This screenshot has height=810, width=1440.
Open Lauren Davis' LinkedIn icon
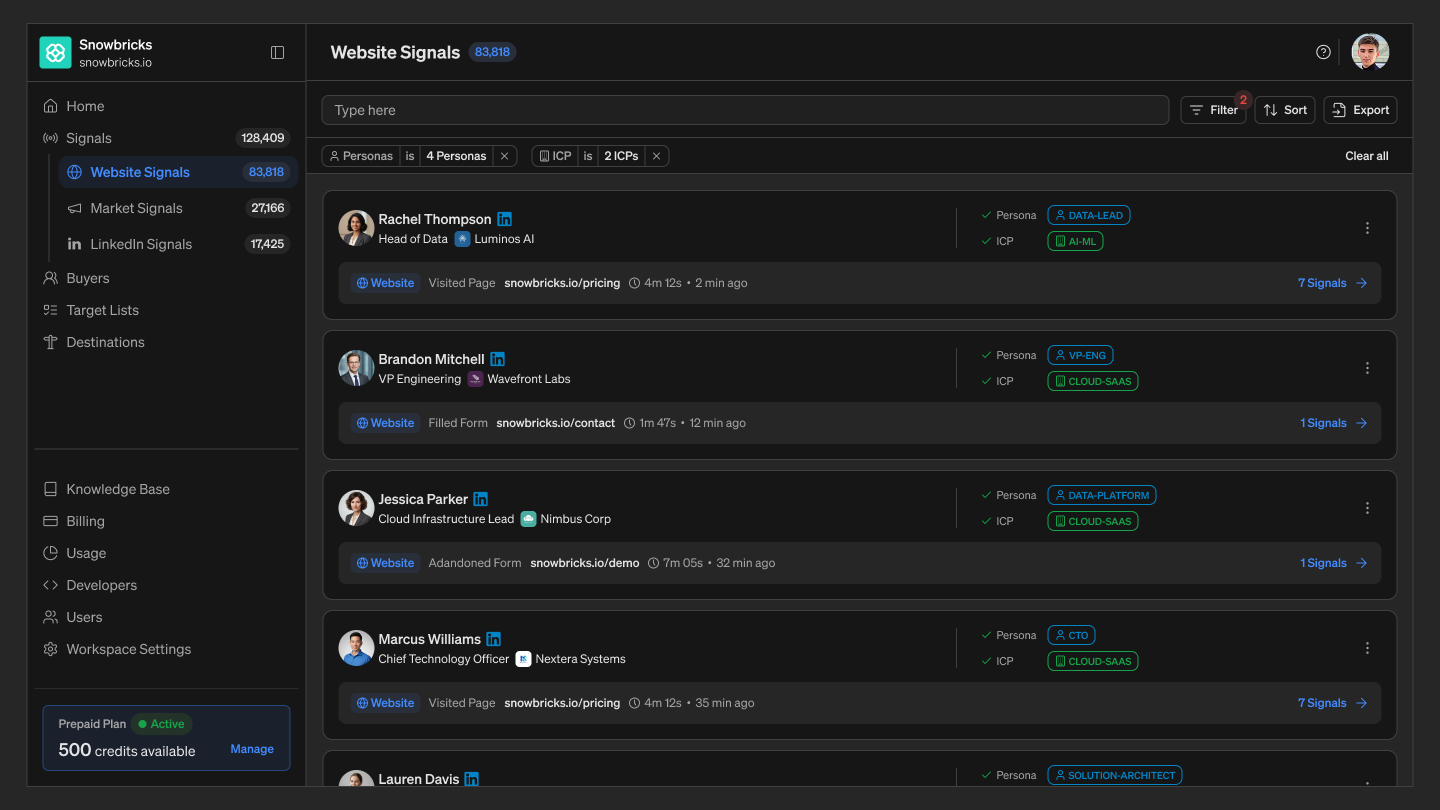click(472, 779)
